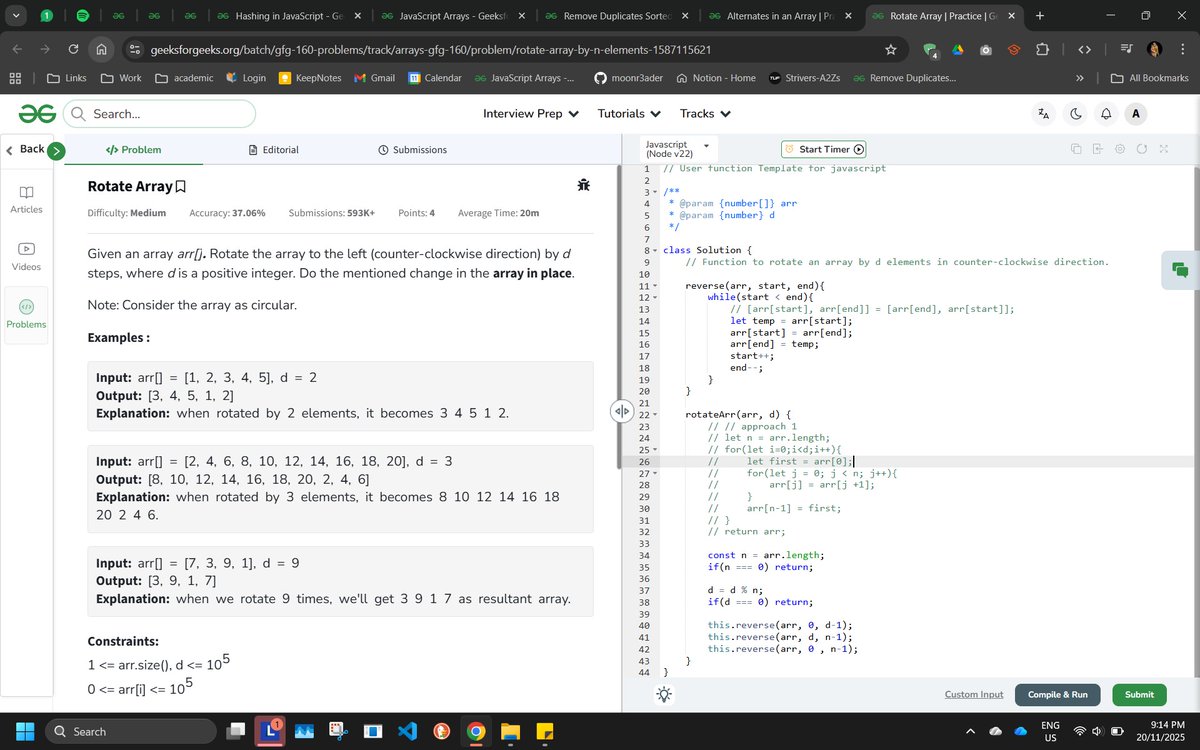Click Compile & Run
This screenshot has height=750, width=1200.
[x=1057, y=694]
